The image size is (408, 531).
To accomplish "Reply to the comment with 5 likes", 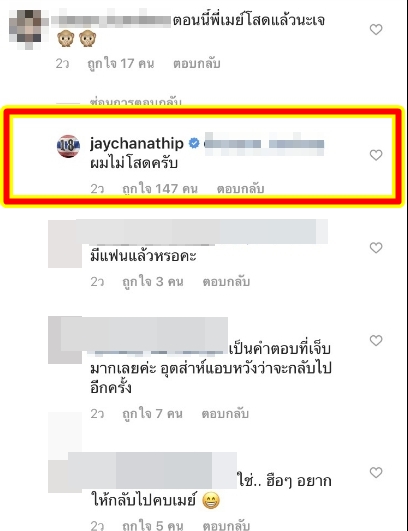I will click(x=226, y=525).
